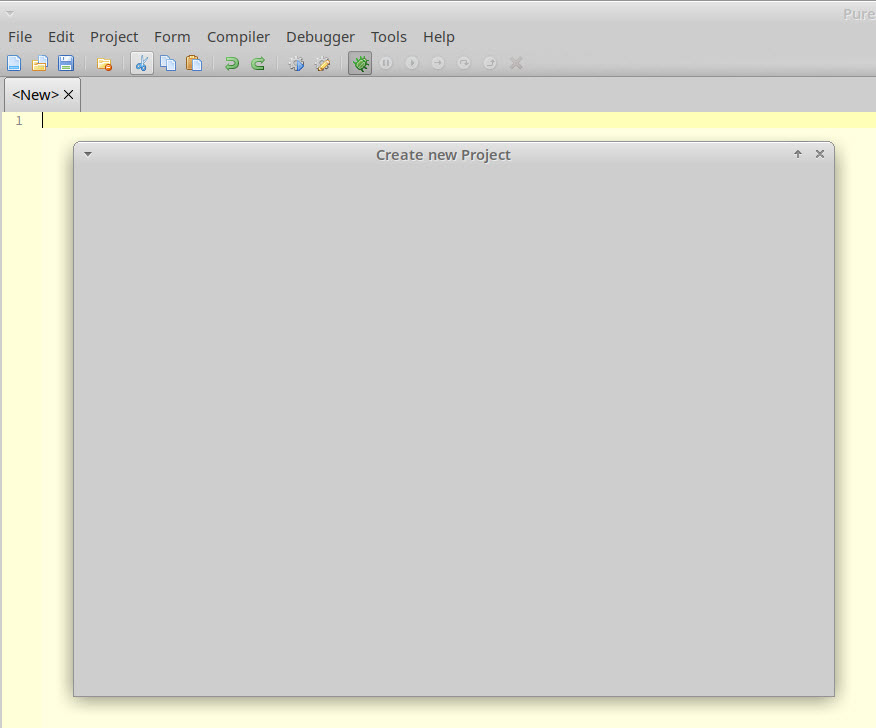
Task: Click the debugger Step Out icon
Action: (490, 63)
